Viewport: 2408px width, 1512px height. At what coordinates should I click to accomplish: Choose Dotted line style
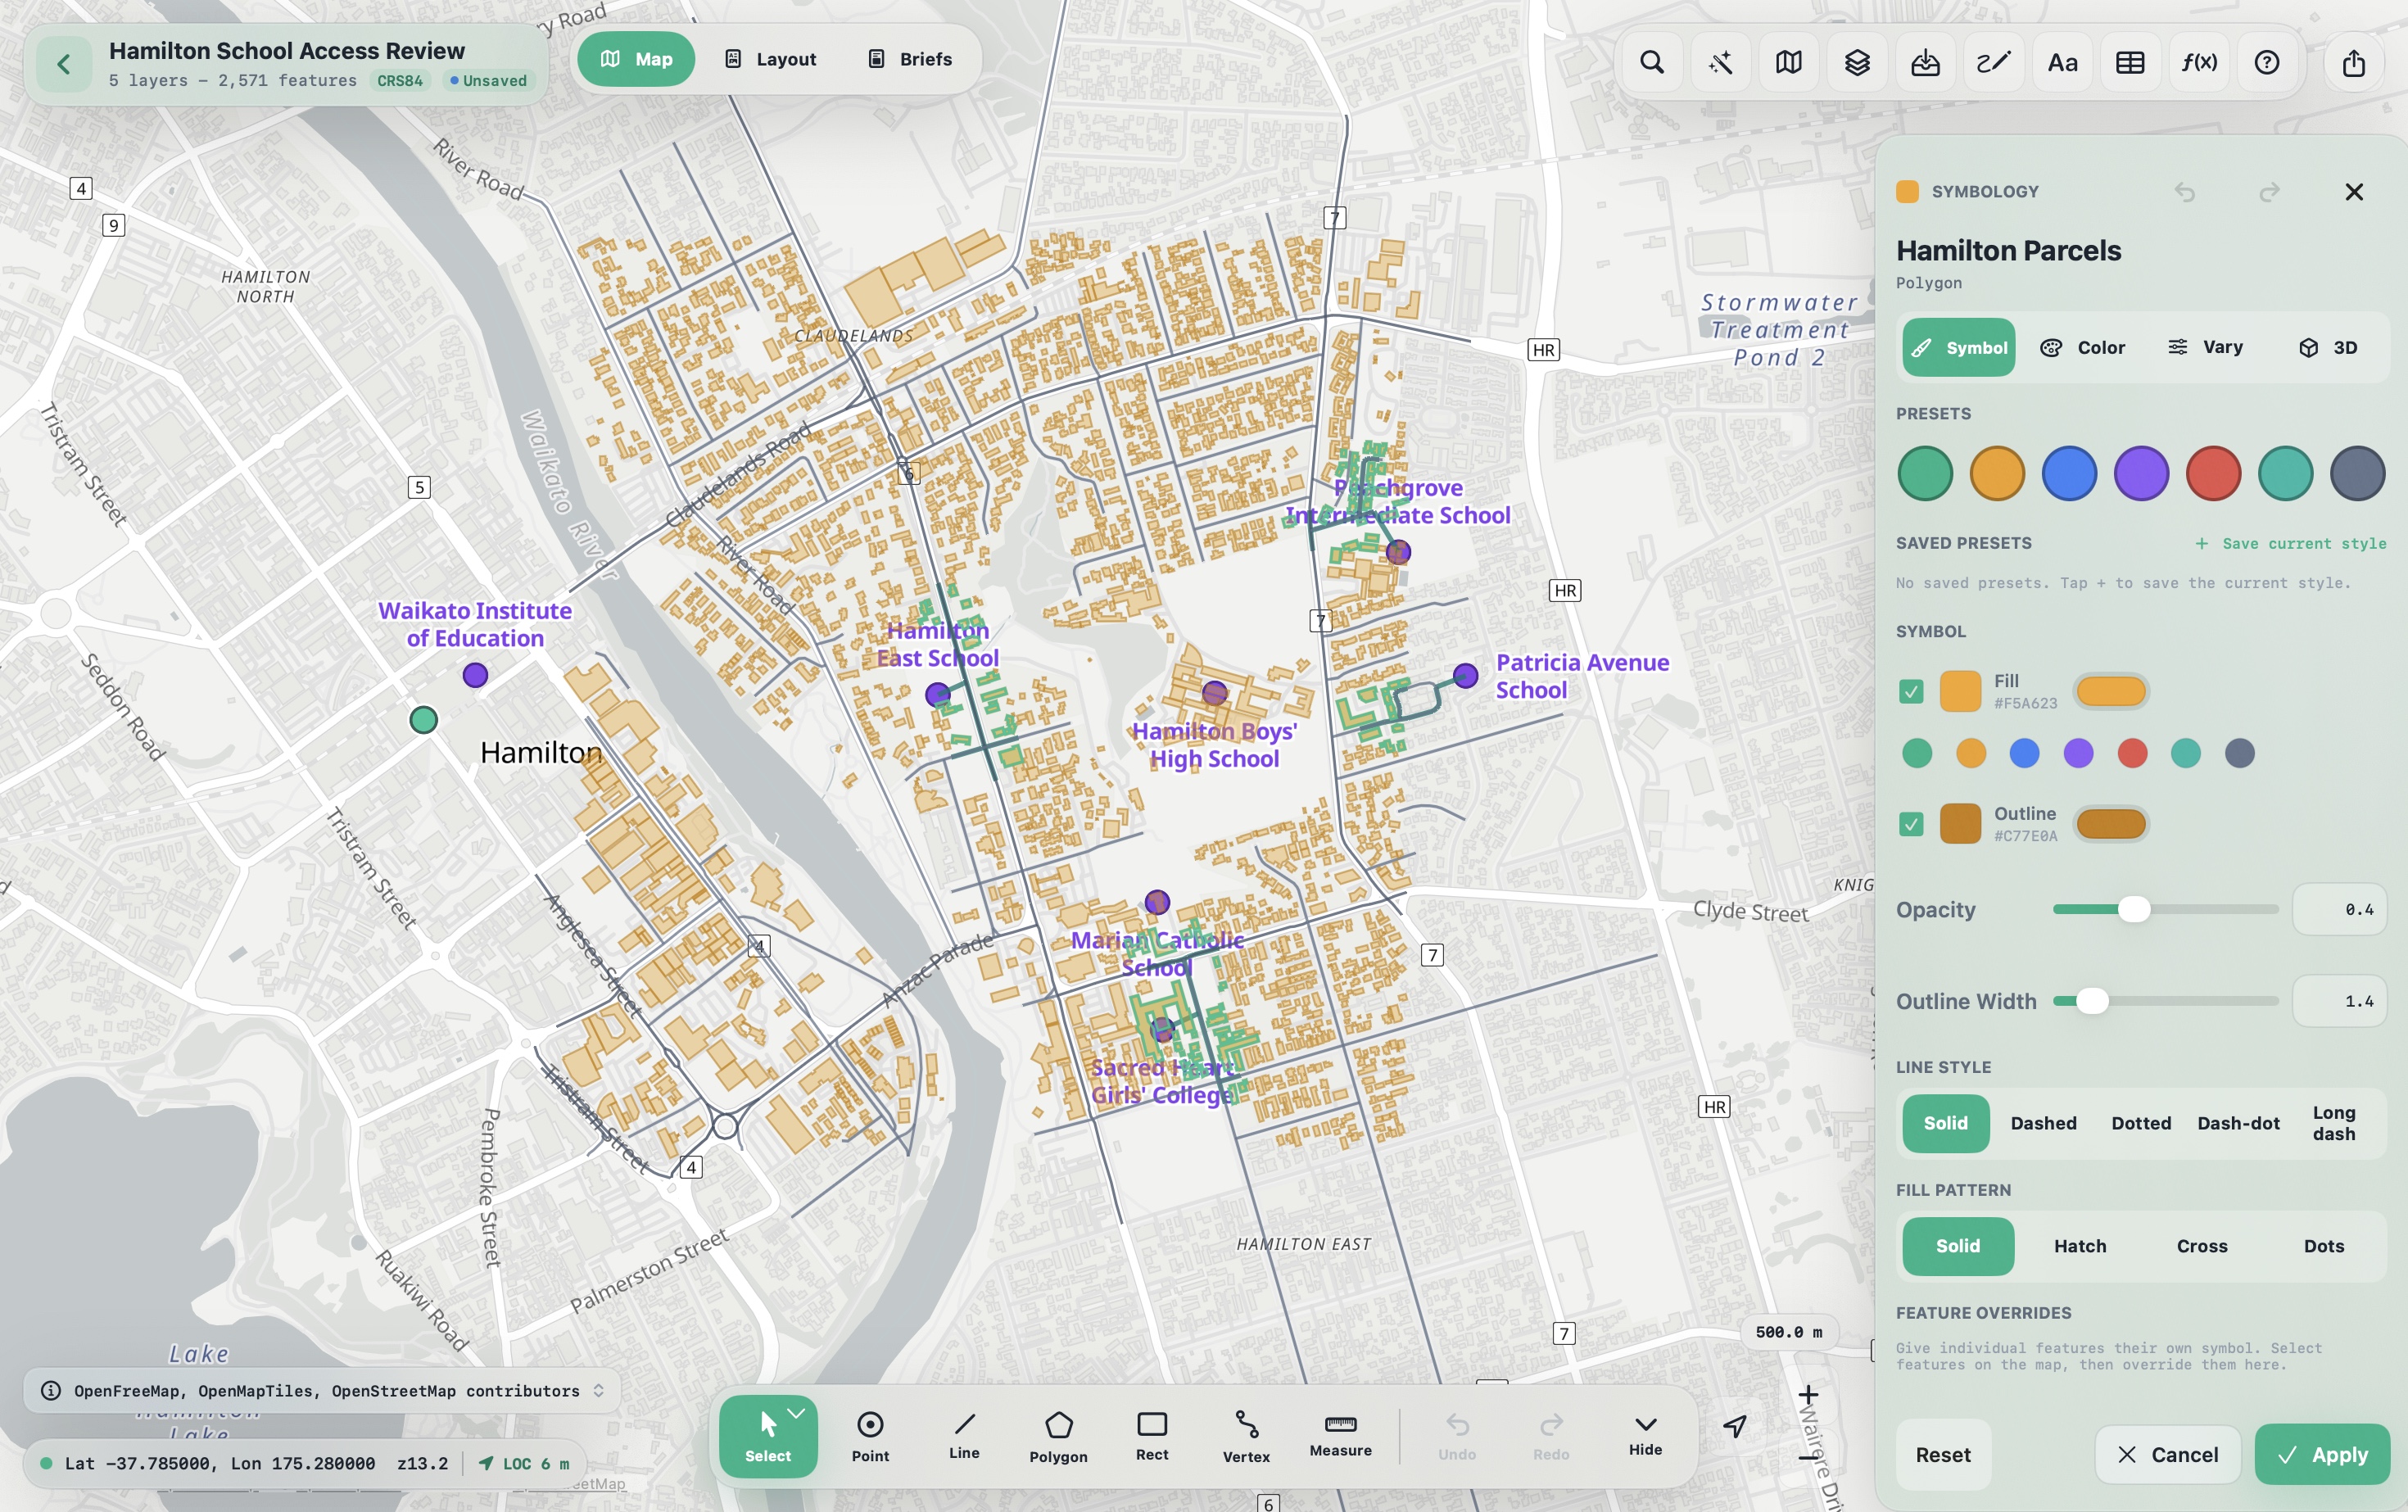[x=2141, y=1123]
